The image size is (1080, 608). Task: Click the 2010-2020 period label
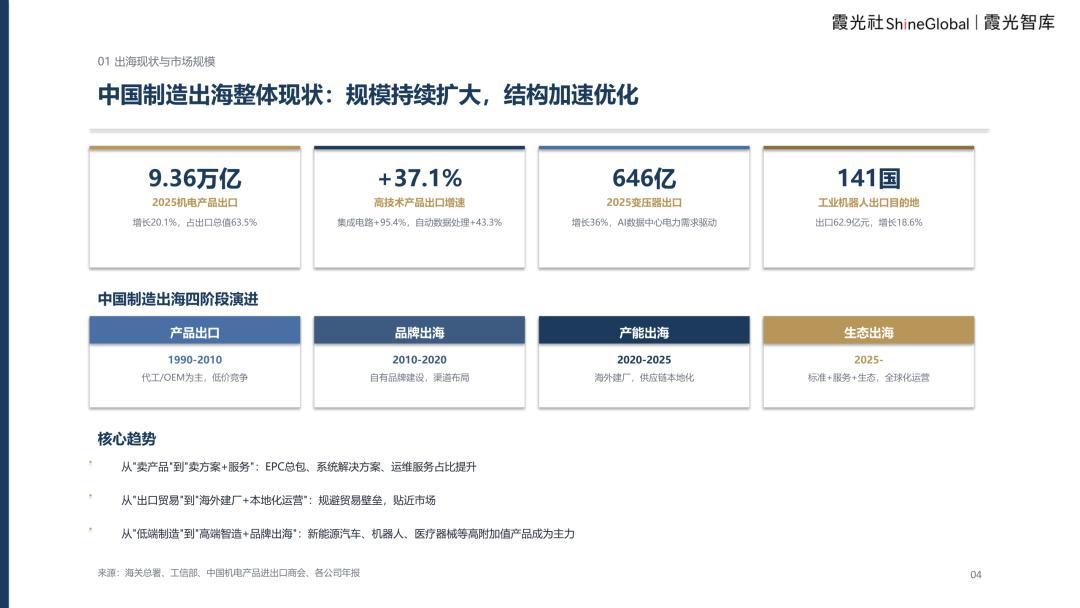(x=419, y=359)
